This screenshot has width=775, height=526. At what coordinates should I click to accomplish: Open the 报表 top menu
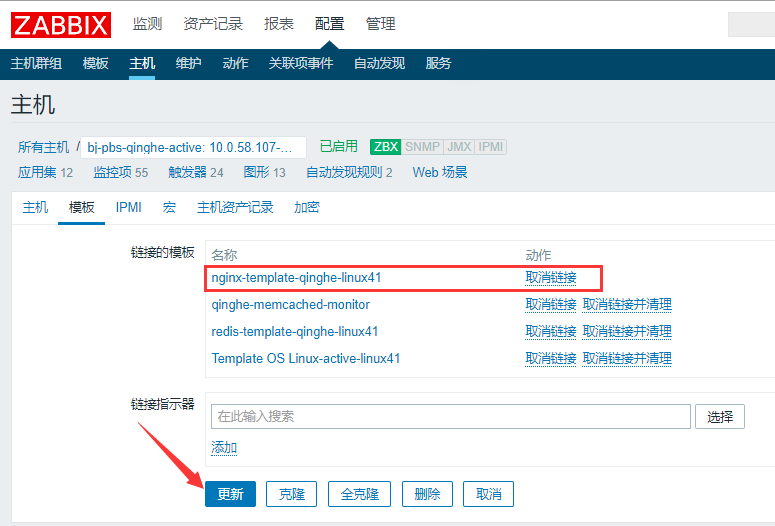point(279,24)
